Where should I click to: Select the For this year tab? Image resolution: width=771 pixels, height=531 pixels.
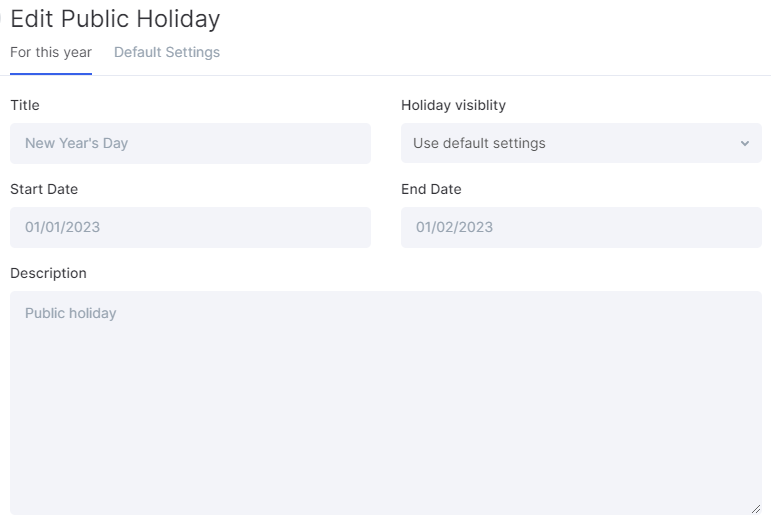click(x=51, y=52)
